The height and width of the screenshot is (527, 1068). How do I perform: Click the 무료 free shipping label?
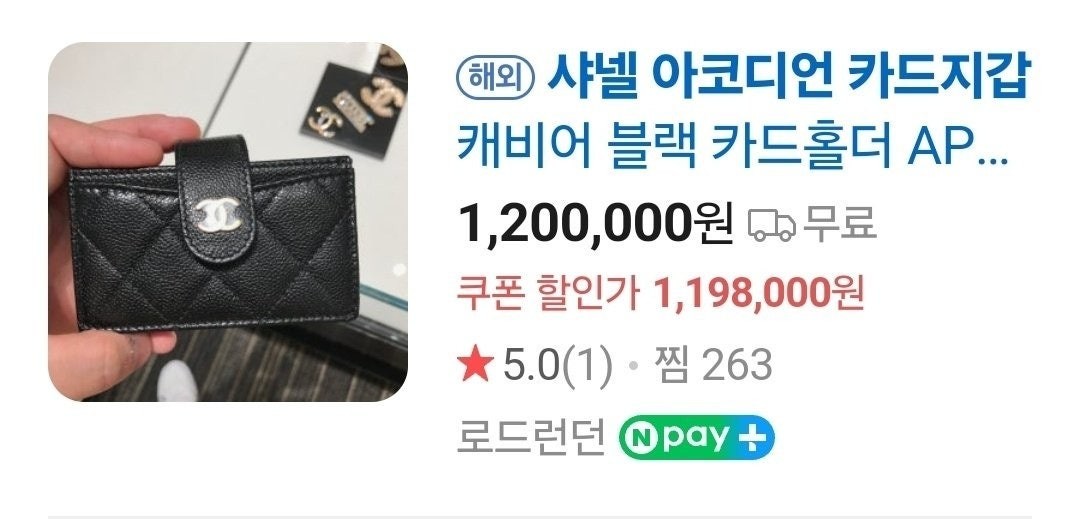pyautogui.click(x=839, y=223)
